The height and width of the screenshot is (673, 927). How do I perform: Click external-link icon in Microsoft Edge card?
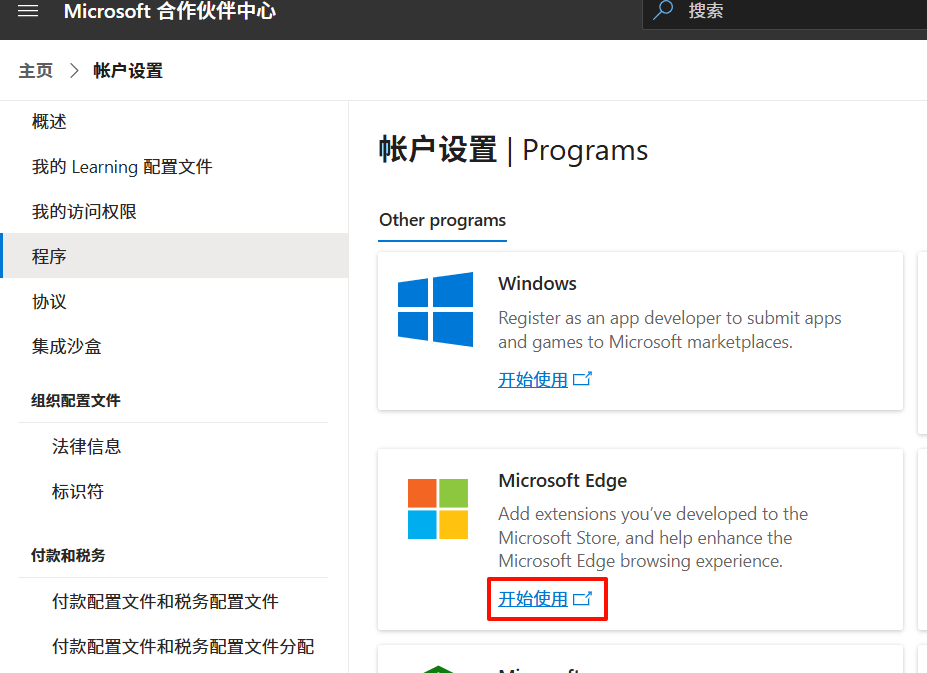582,598
